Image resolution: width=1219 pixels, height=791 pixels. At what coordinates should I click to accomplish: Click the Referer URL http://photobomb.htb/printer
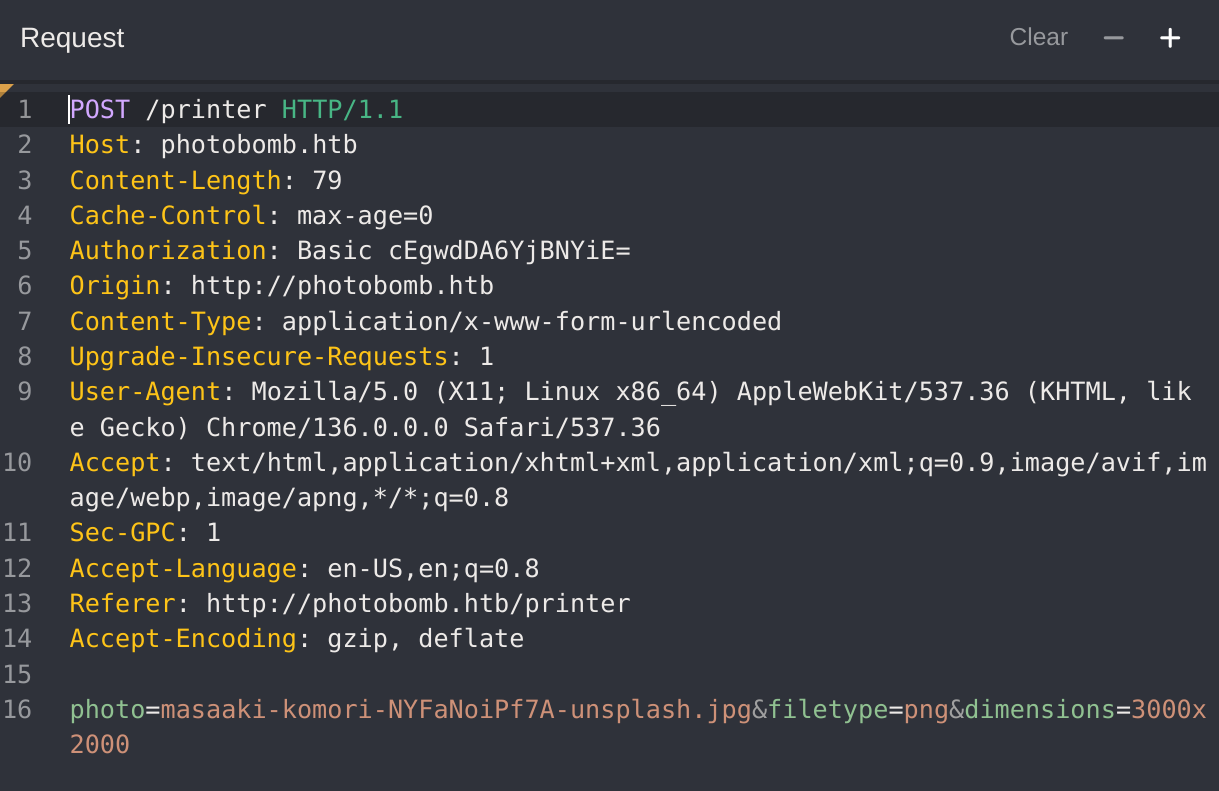[418, 604]
